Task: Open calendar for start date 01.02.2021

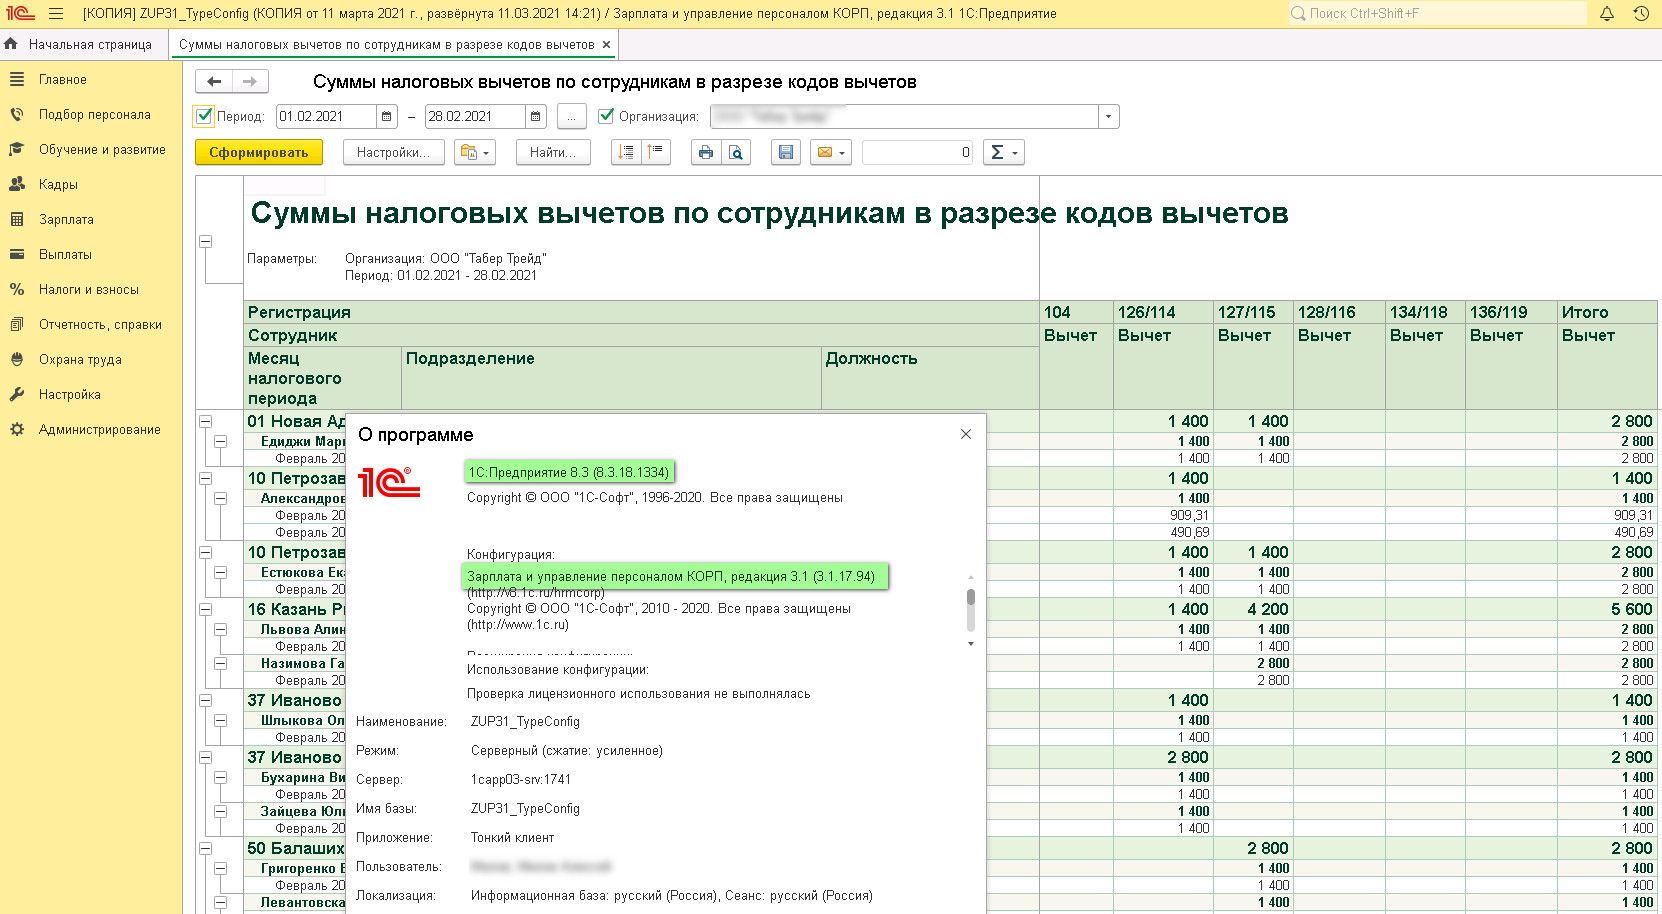Action: (387, 117)
